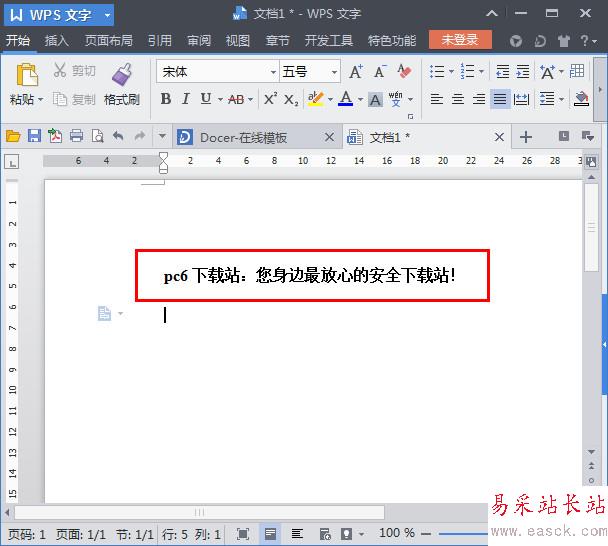This screenshot has height=546, width=608.
Task: Open the table borders grid icon
Action: (577, 71)
